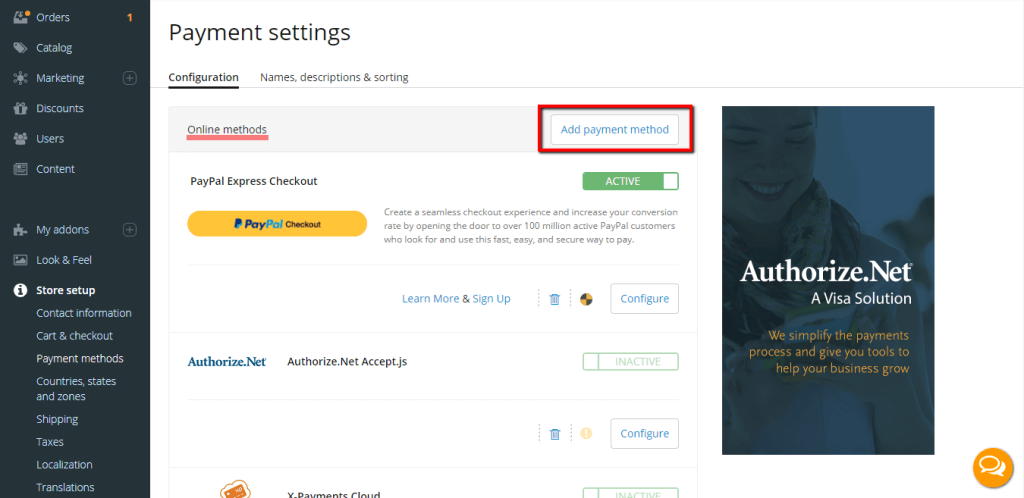Delete PayPal Express Checkout via trash icon
Screen dimensions: 1024x498
(x=554, y=299)
